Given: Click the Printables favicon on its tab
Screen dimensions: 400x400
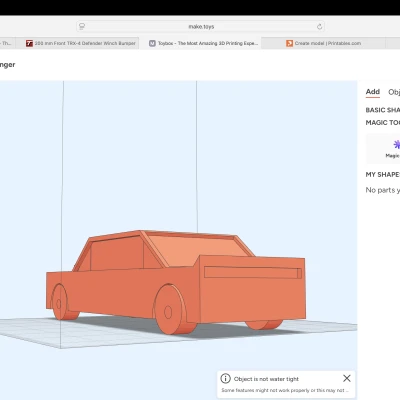Looking at the screenshot, I should 289,43.
